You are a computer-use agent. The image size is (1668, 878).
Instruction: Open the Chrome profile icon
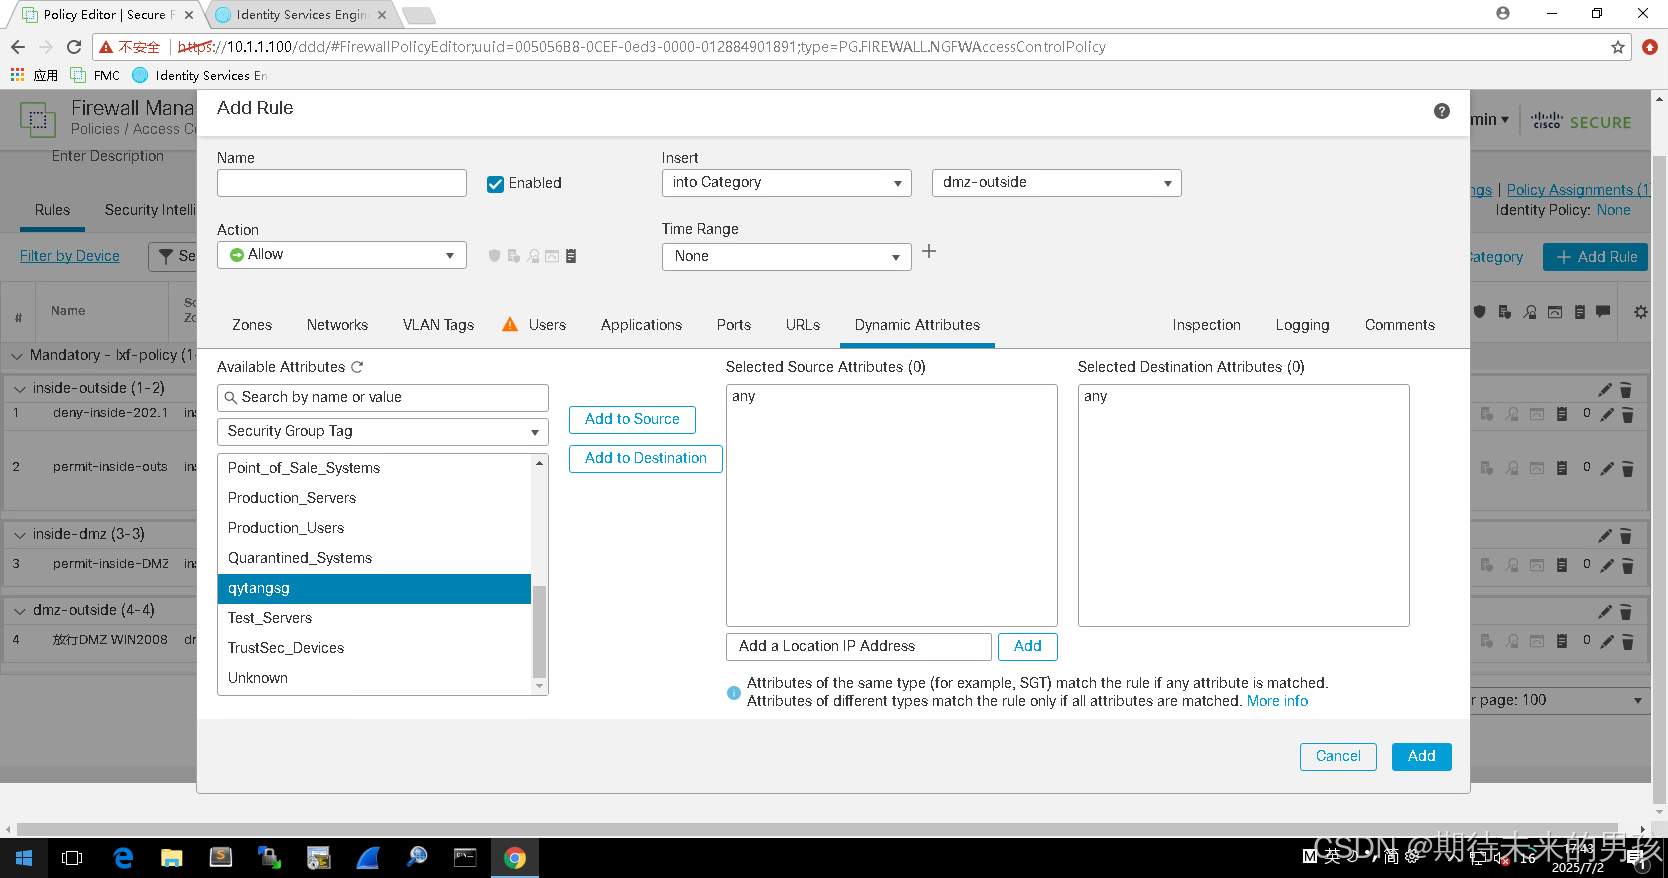pos(1502,13)
